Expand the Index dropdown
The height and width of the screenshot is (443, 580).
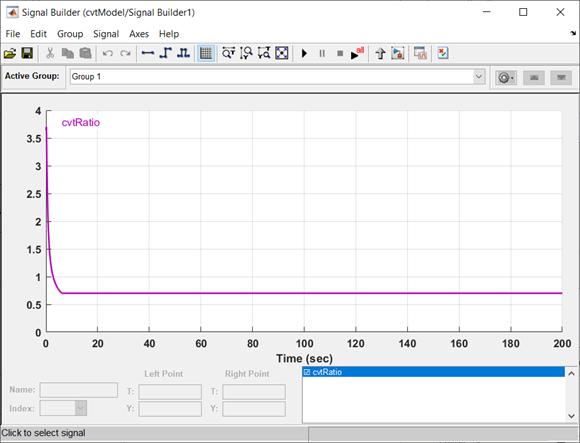81,408
